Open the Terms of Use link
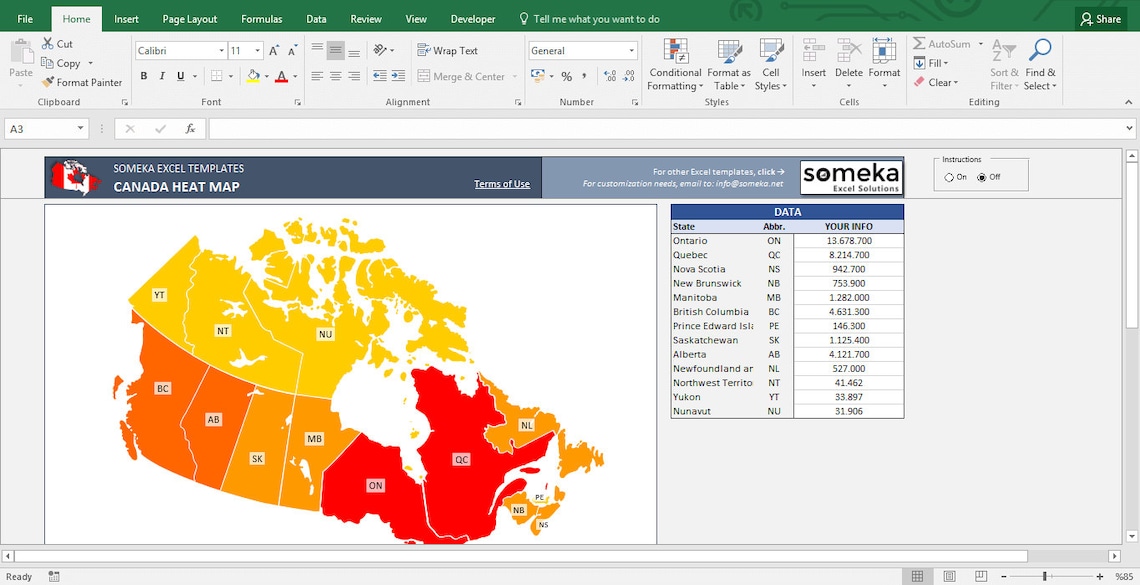Image resolution: width=1140 pixels, height=585 pixels. (502, 183)
